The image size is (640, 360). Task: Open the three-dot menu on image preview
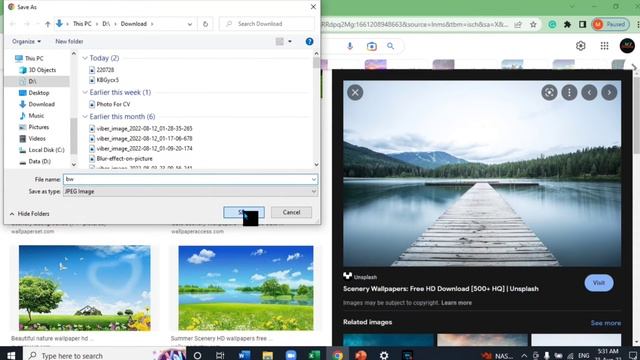click(569, 93)
